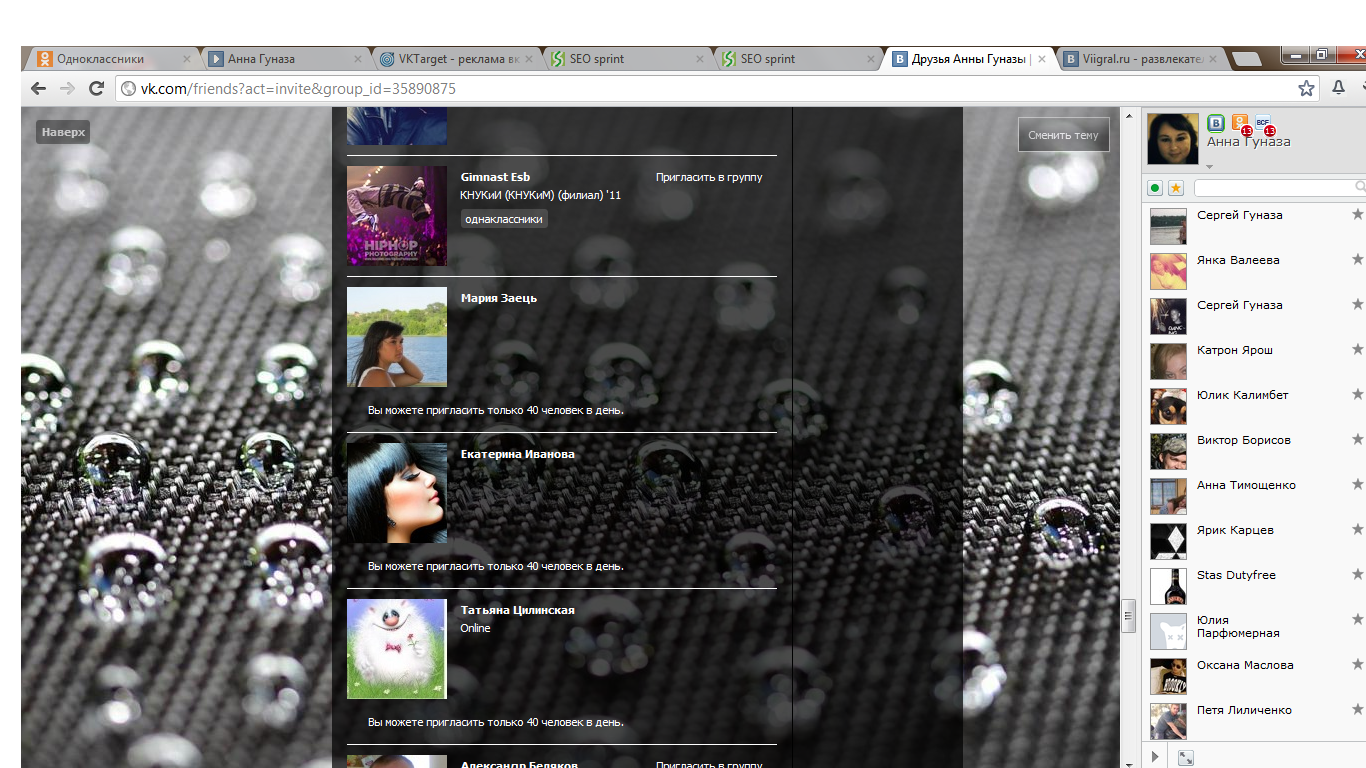Click the Сменить тему button
Viewport: 1366px width, 768px height.
click(1063, 135)
